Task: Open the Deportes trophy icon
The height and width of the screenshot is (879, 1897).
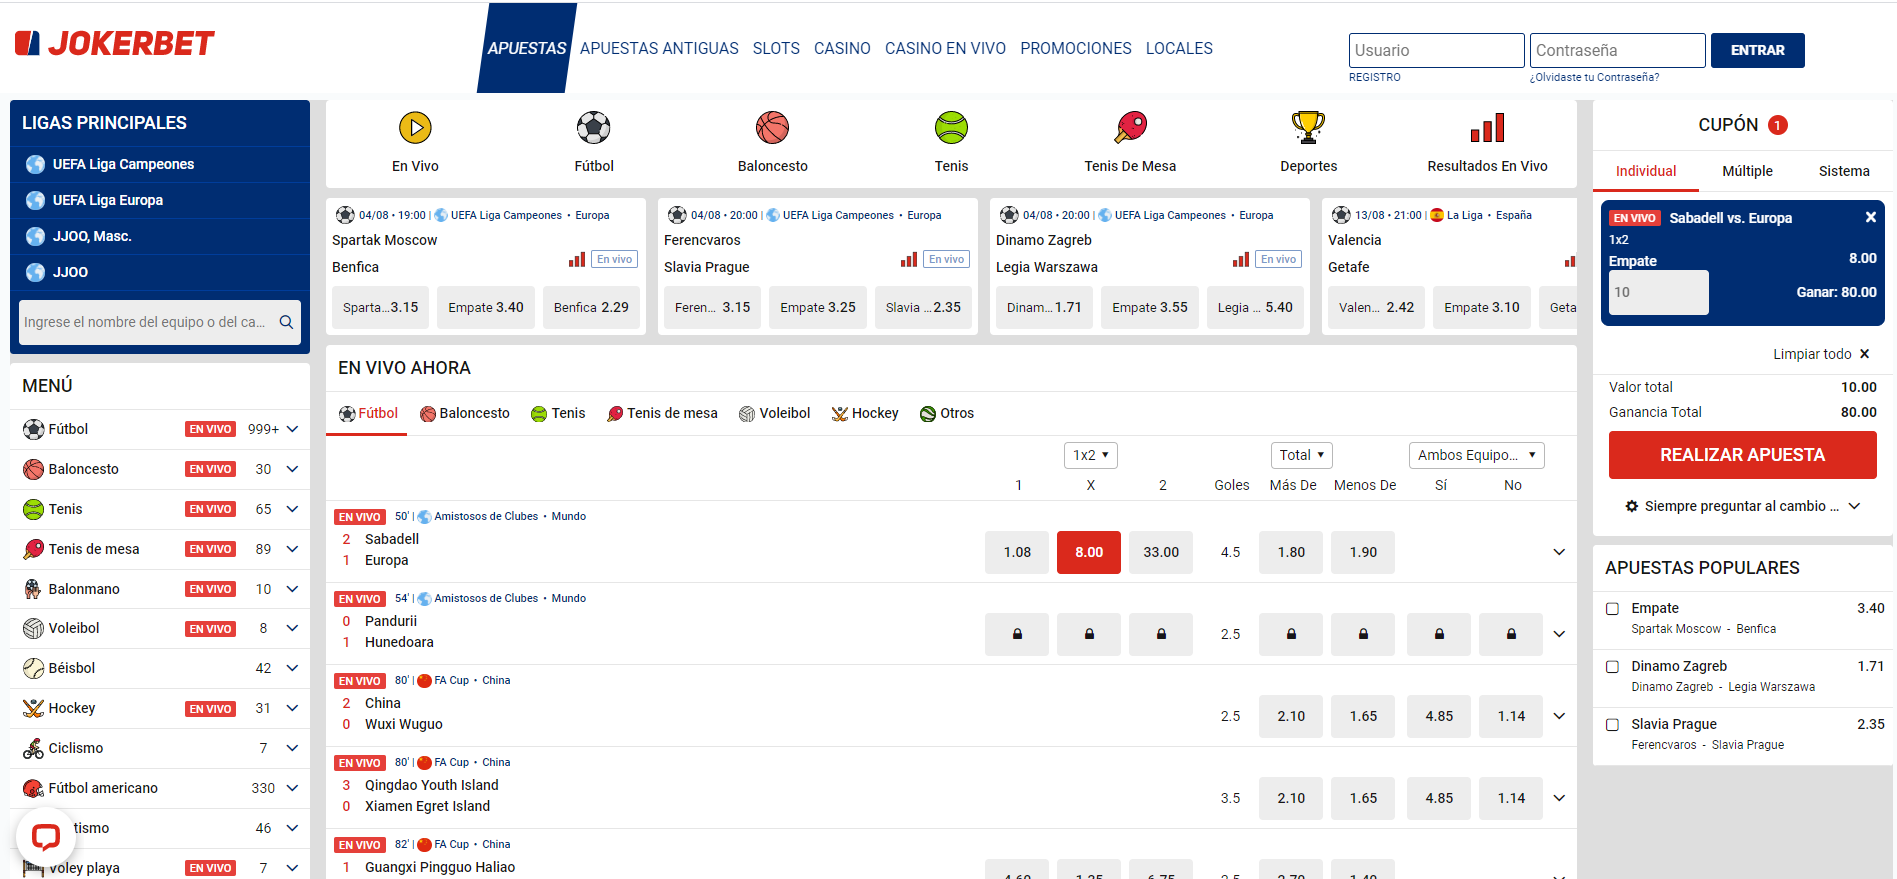Action: click(x=1308, y=128)
